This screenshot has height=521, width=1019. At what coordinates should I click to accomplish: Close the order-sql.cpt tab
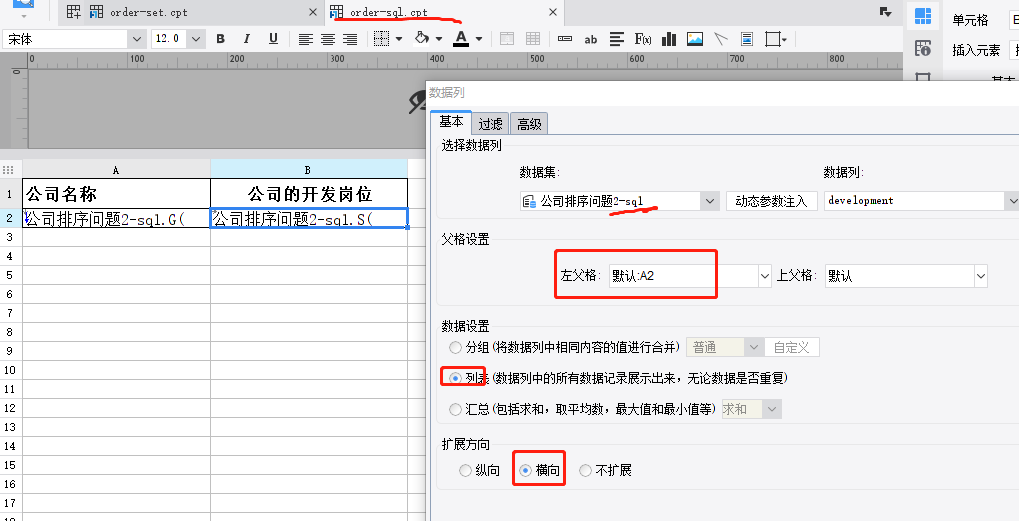click(553, 12)
